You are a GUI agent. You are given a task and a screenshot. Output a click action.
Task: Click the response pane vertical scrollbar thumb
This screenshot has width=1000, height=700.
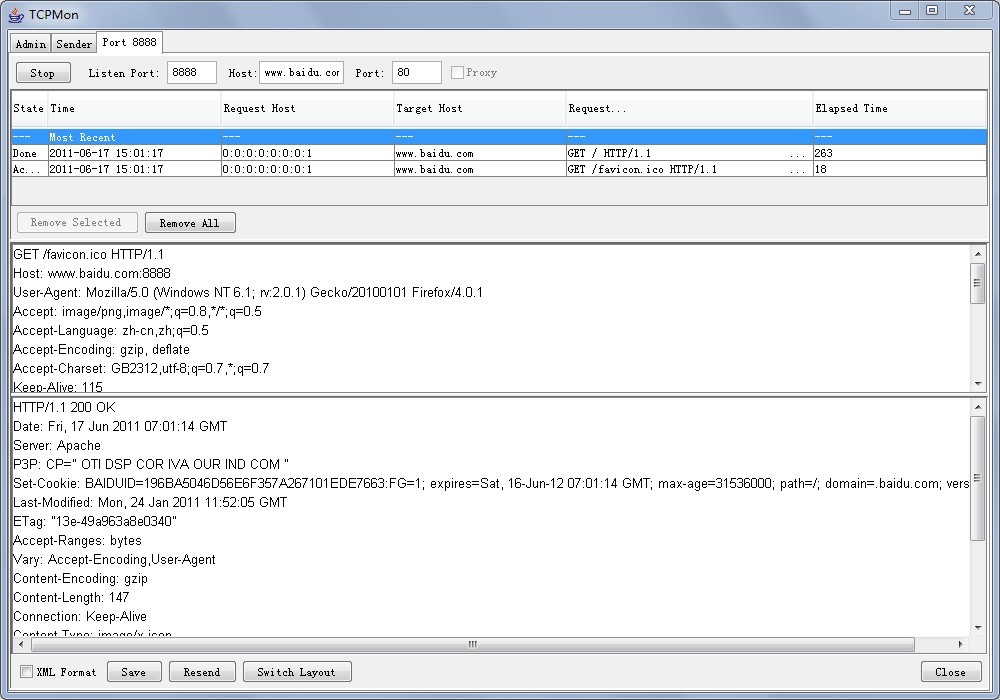coord(978,479)
